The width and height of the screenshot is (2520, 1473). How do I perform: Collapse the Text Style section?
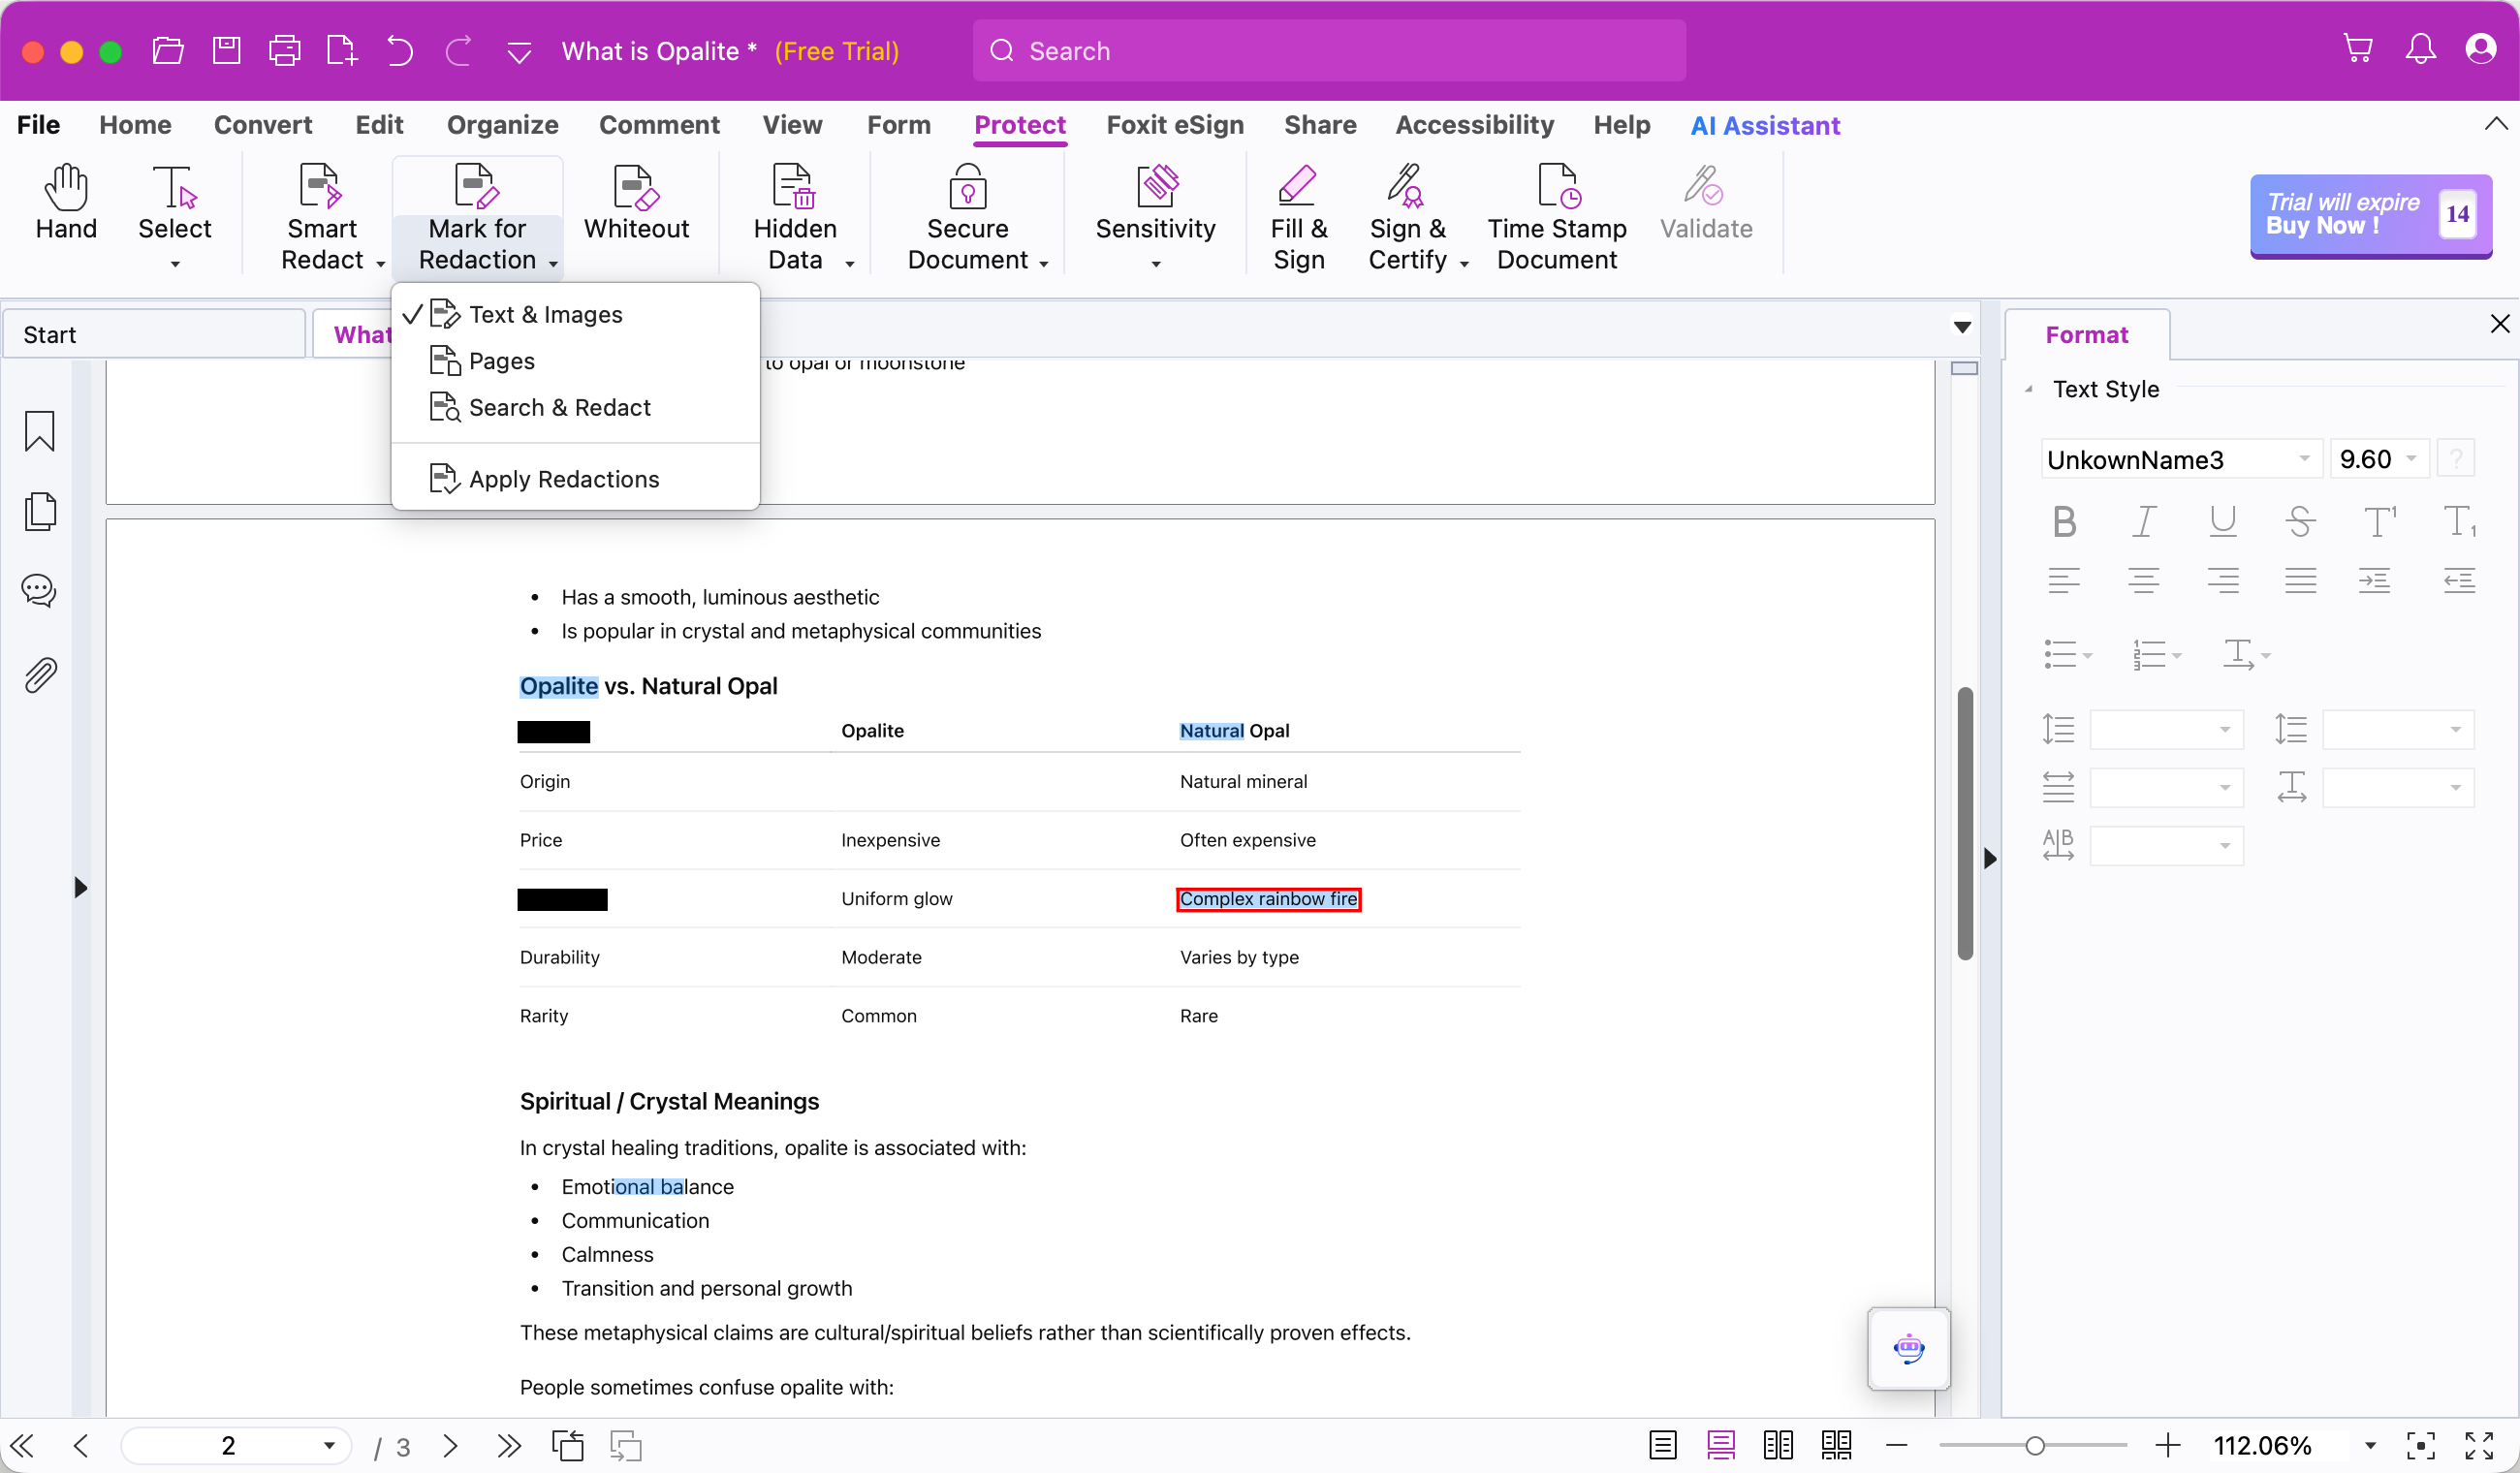tap(2028, 389)
